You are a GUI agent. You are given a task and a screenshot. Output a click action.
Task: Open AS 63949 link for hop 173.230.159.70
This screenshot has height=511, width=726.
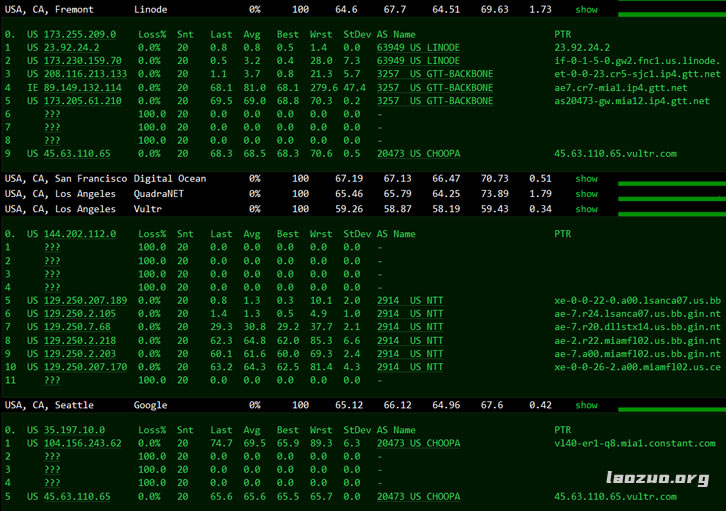(390, 61)
